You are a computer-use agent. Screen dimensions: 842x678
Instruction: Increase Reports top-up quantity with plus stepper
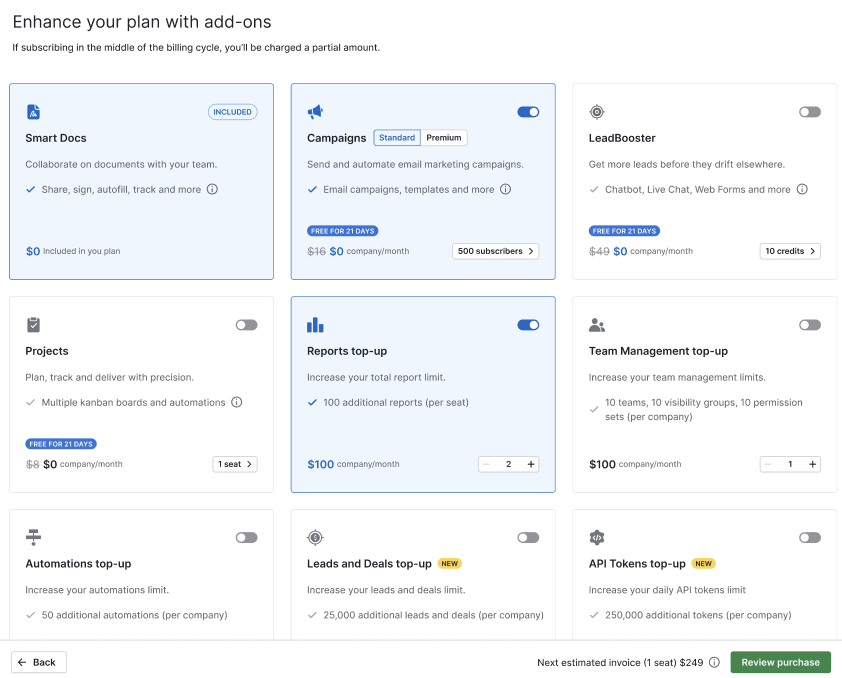531,464
